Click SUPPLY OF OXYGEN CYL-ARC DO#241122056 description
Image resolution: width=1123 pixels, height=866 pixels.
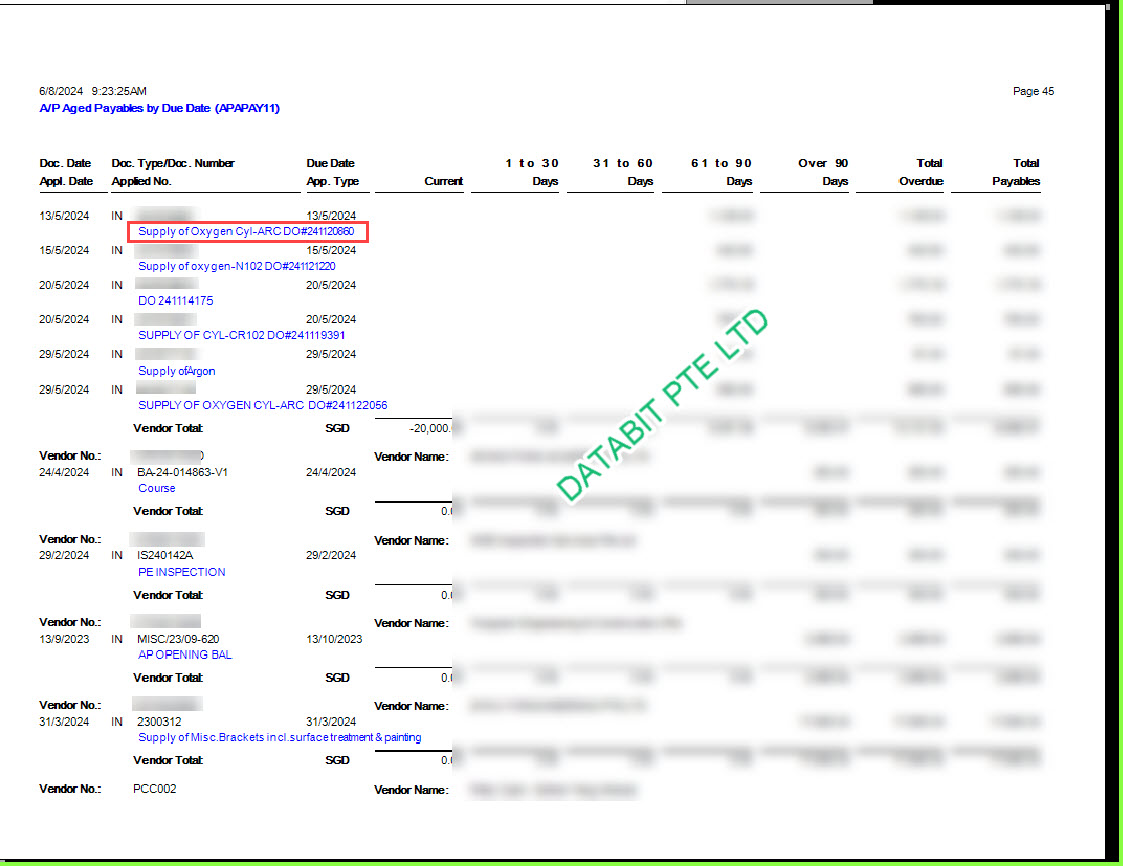(x=262, y=405)
